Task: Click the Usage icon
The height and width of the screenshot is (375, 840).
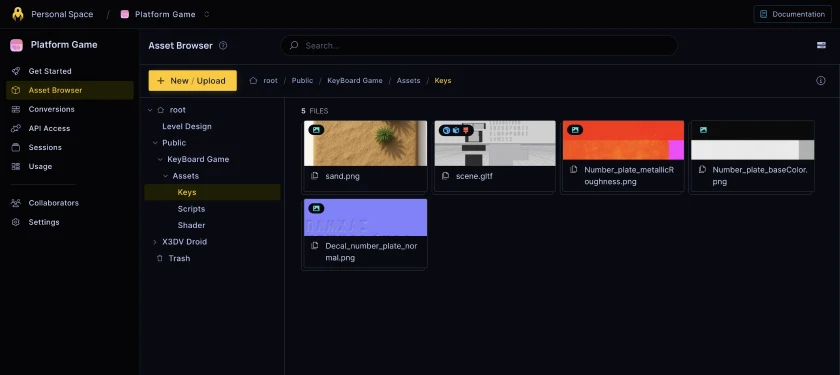Action: 16,167
